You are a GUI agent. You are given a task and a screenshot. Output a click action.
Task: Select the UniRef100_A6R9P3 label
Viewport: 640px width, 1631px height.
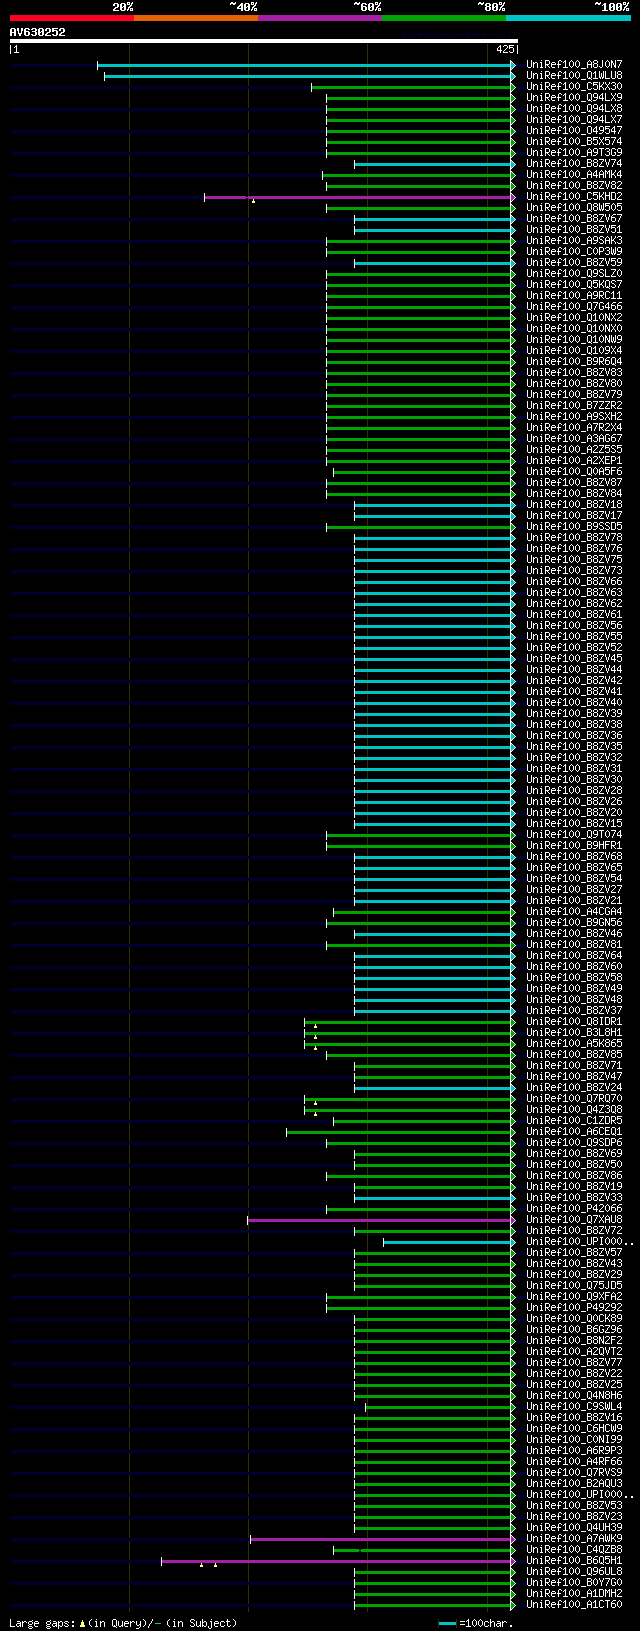pyautogui.click(x=574, y=1451)
